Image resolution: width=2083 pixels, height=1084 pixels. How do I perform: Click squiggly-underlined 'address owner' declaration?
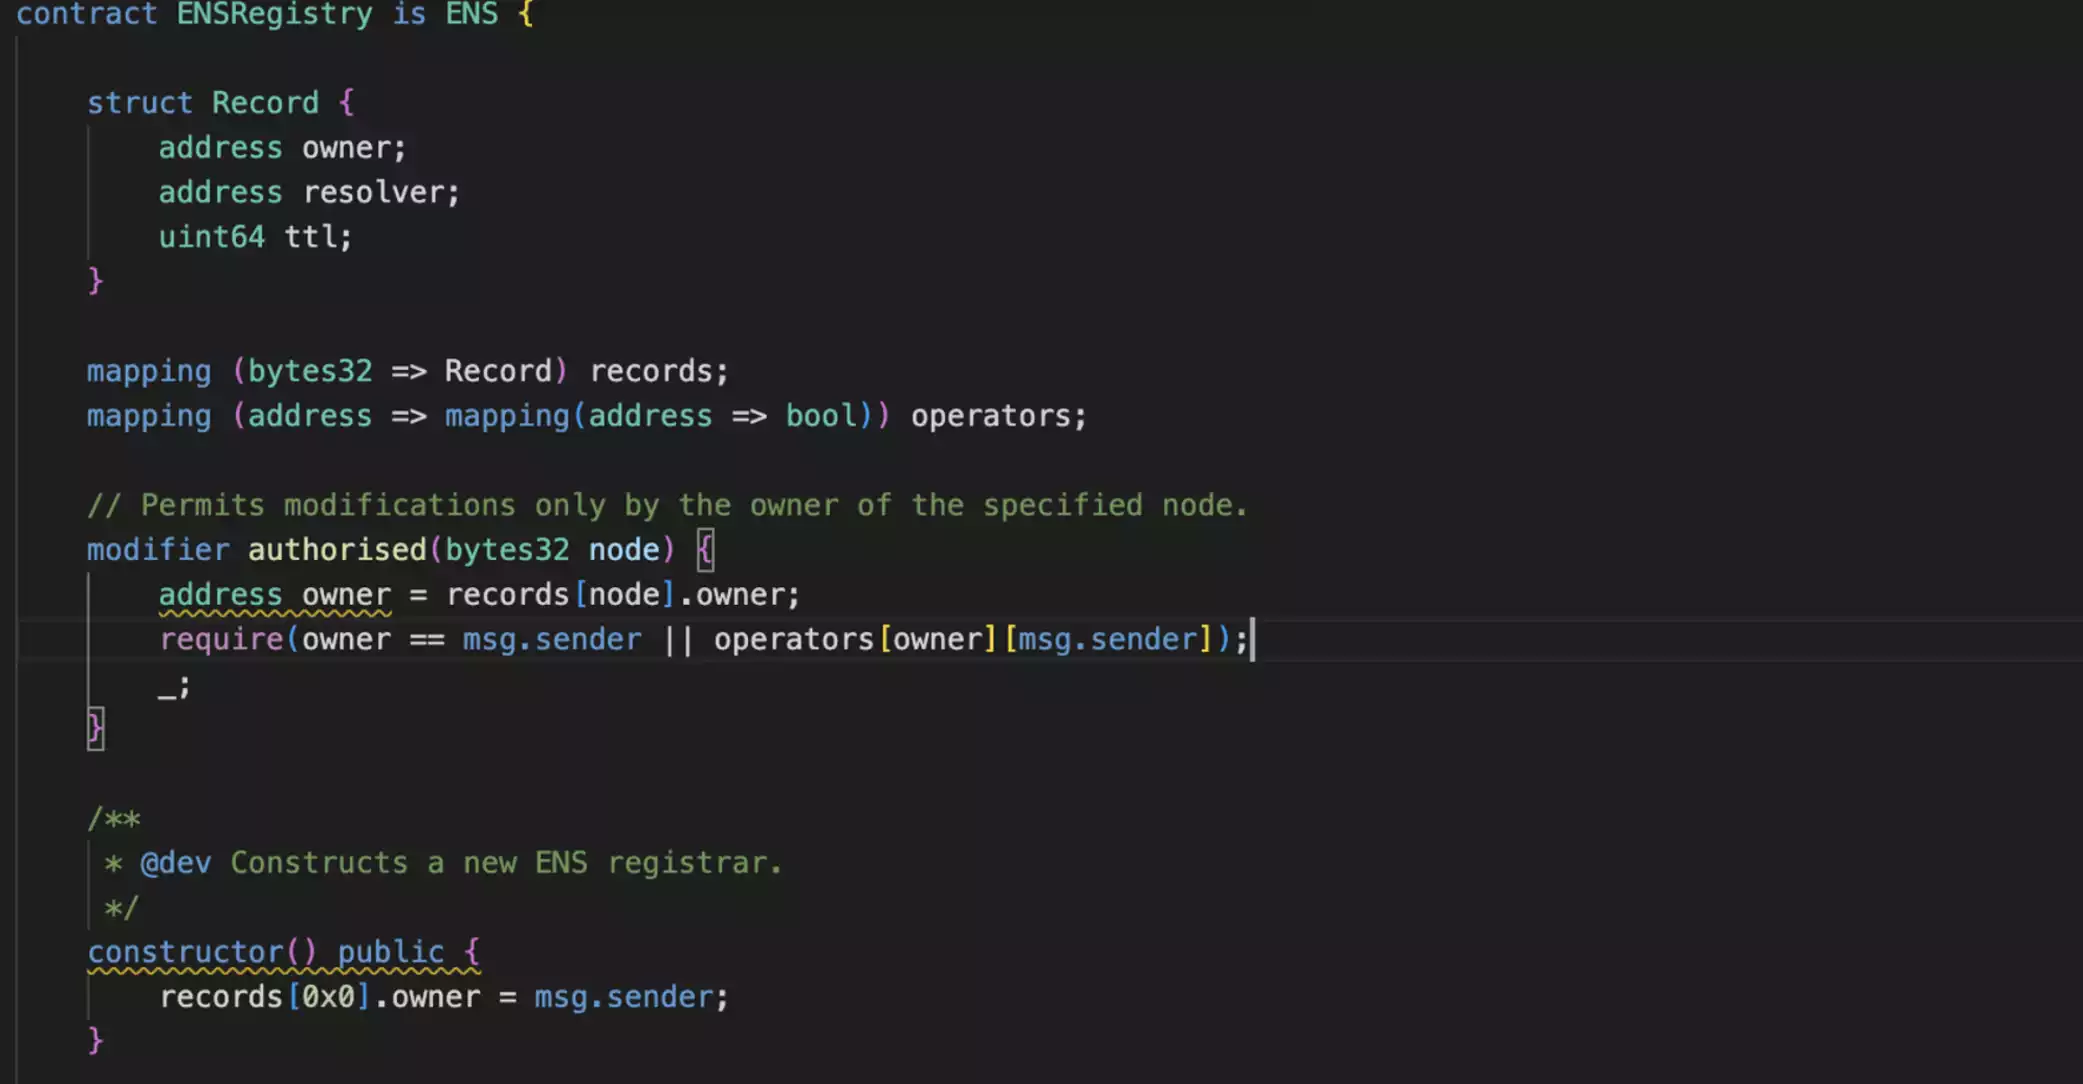click(274, 595)
